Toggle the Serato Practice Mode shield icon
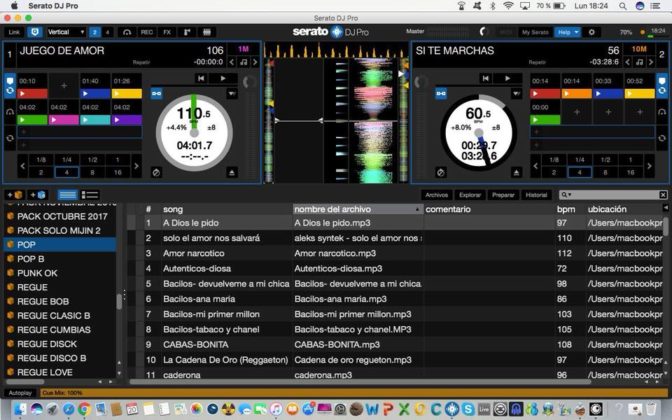Image resolution: width=672 pixels, height=420 pixels. tap(35, 32)
